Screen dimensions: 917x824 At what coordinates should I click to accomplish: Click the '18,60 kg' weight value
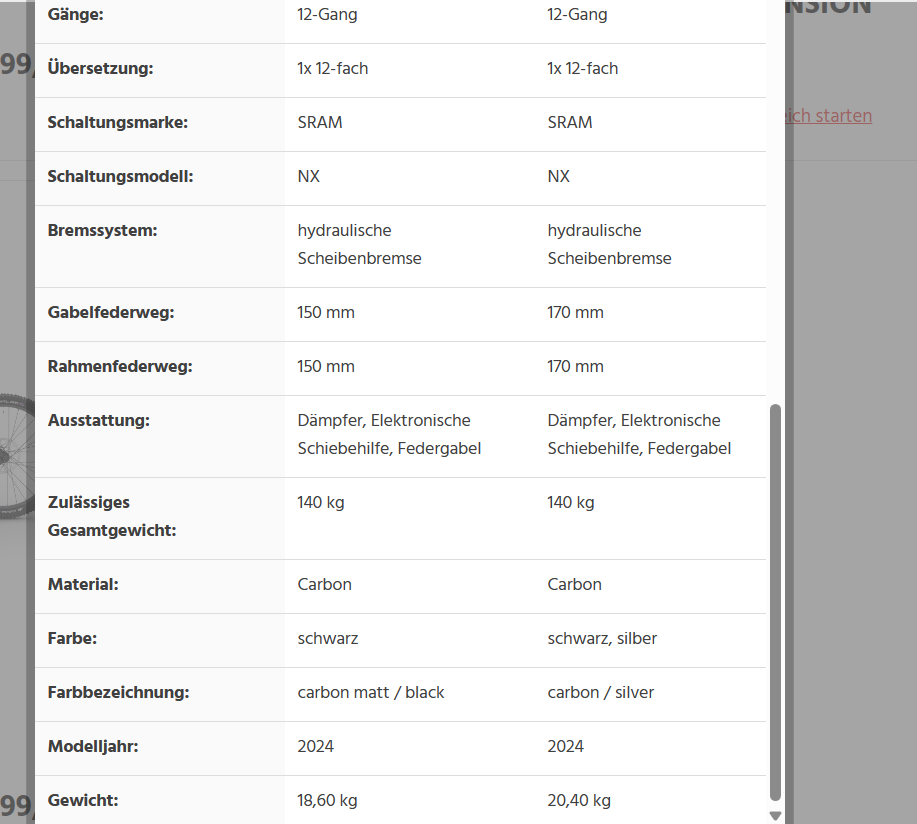(327, 801)
